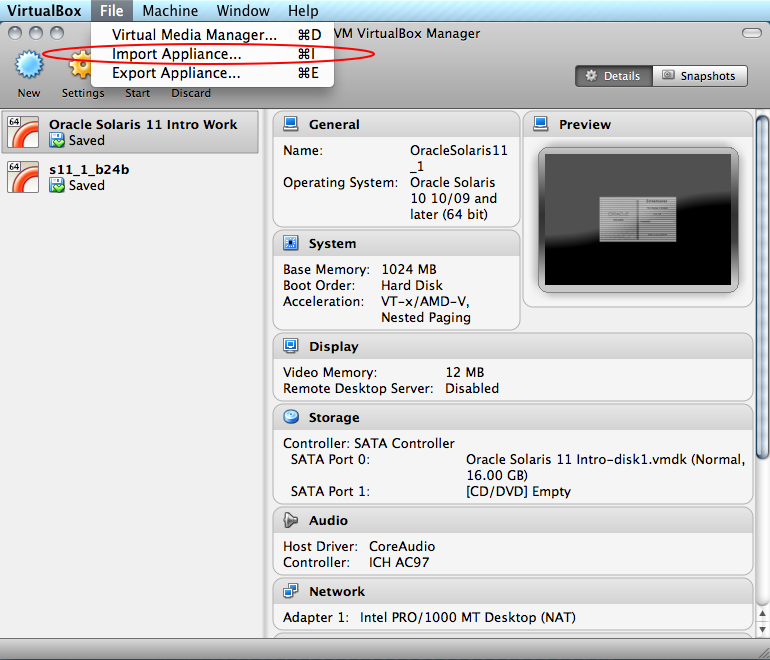
Task: Click Controller: SATA Controller text
Action: [x=369, y=443]
